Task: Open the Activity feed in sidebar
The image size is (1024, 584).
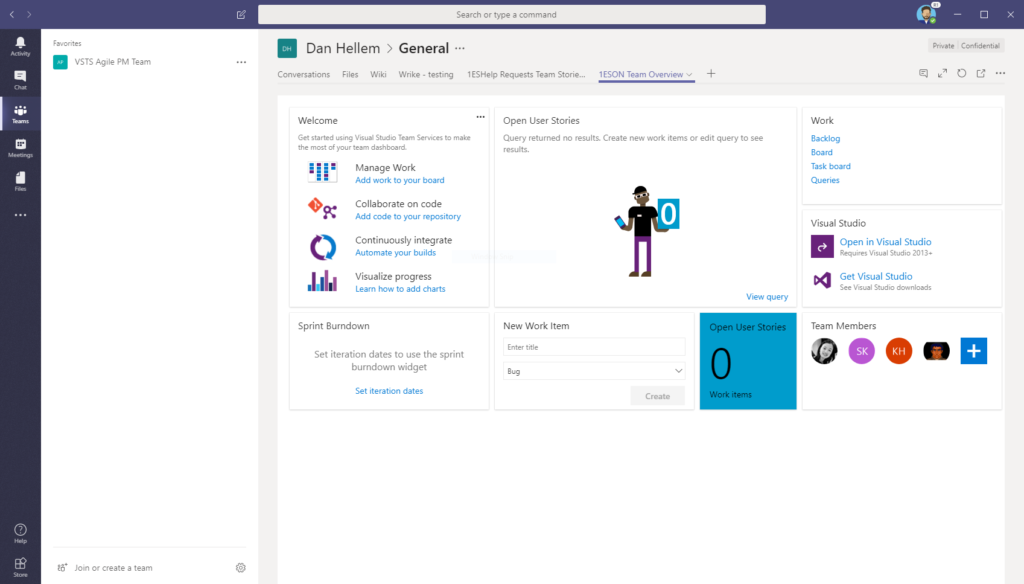Action: click(x=20, y=46)
